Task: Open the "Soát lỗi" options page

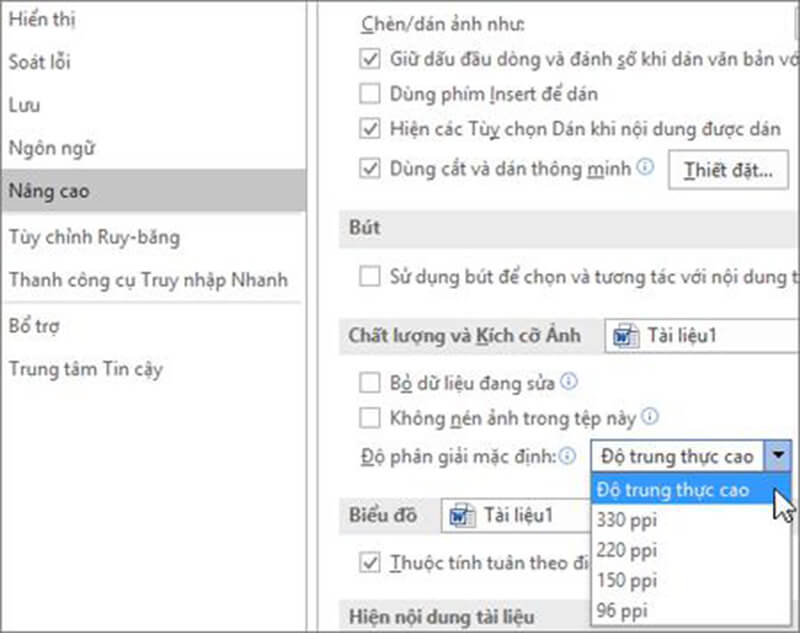Action: click(x=42, y=61)
